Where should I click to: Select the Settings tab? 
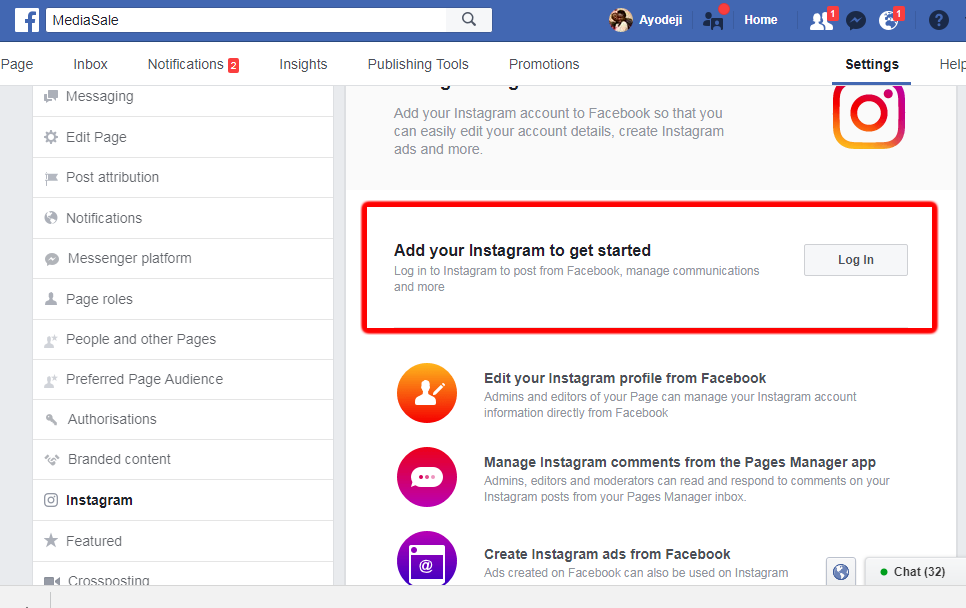coord(871,64)
